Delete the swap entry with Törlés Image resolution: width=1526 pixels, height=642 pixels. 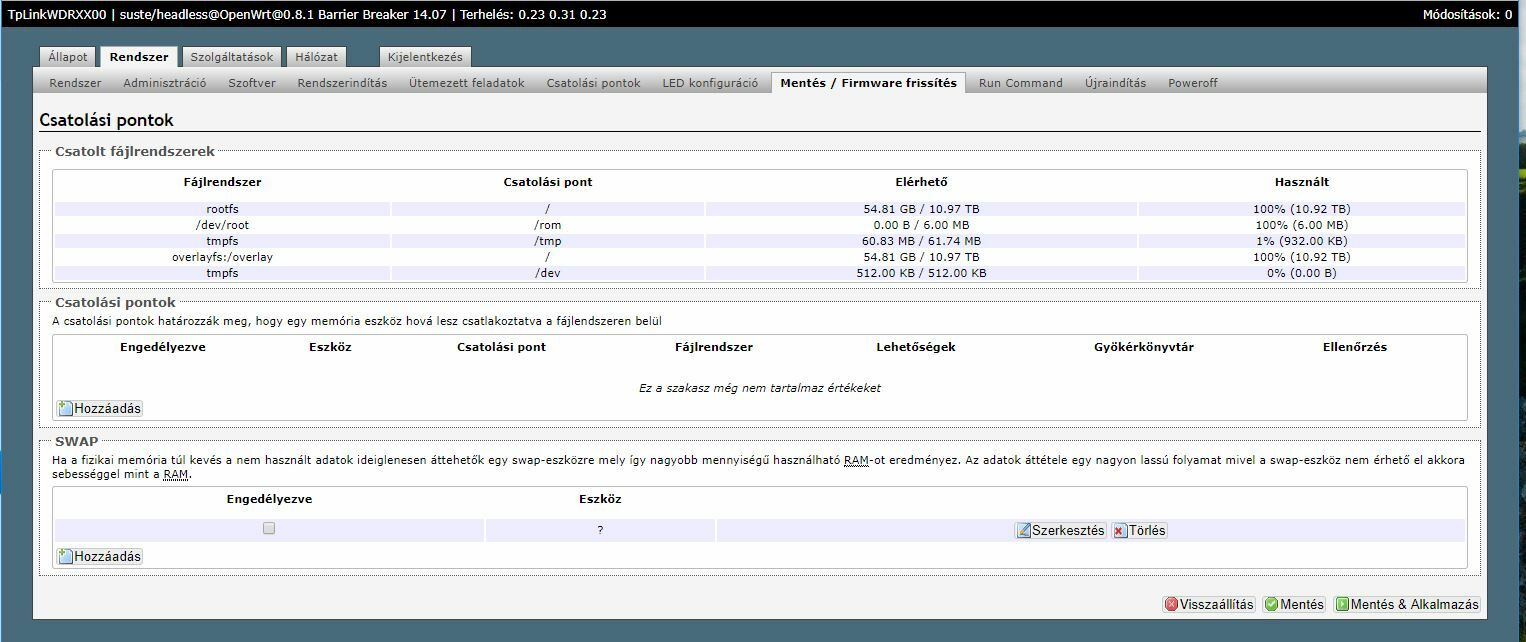(1139, 531)
